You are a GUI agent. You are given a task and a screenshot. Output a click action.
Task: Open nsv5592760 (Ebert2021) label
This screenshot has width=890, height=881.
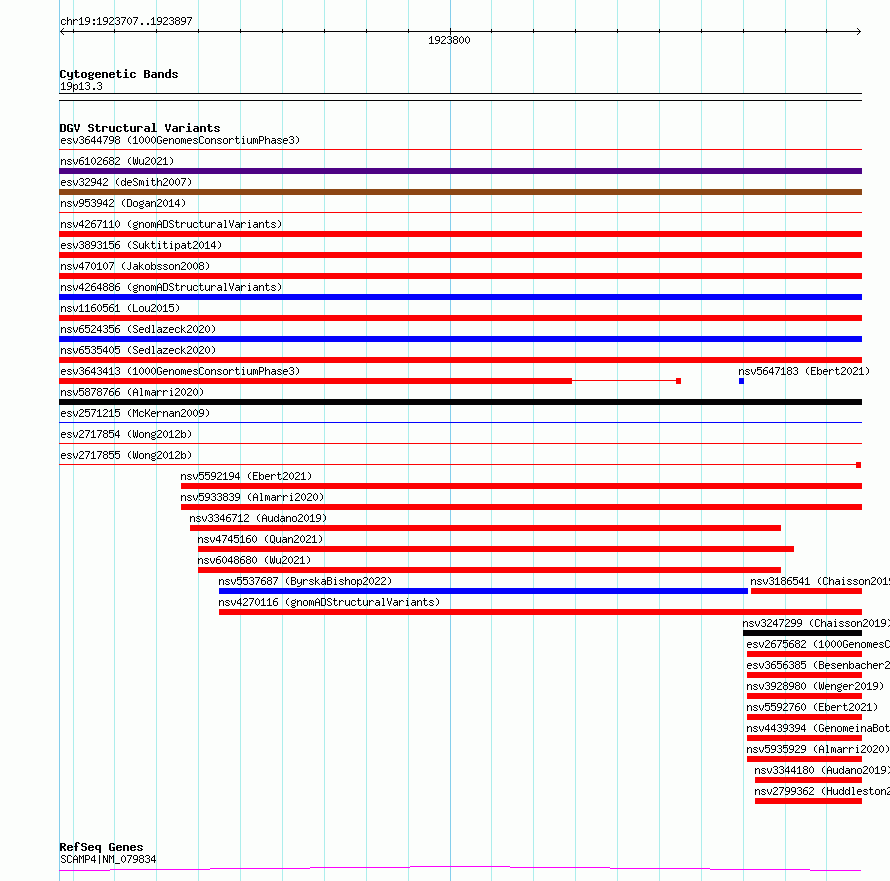(x=812, y=707)
